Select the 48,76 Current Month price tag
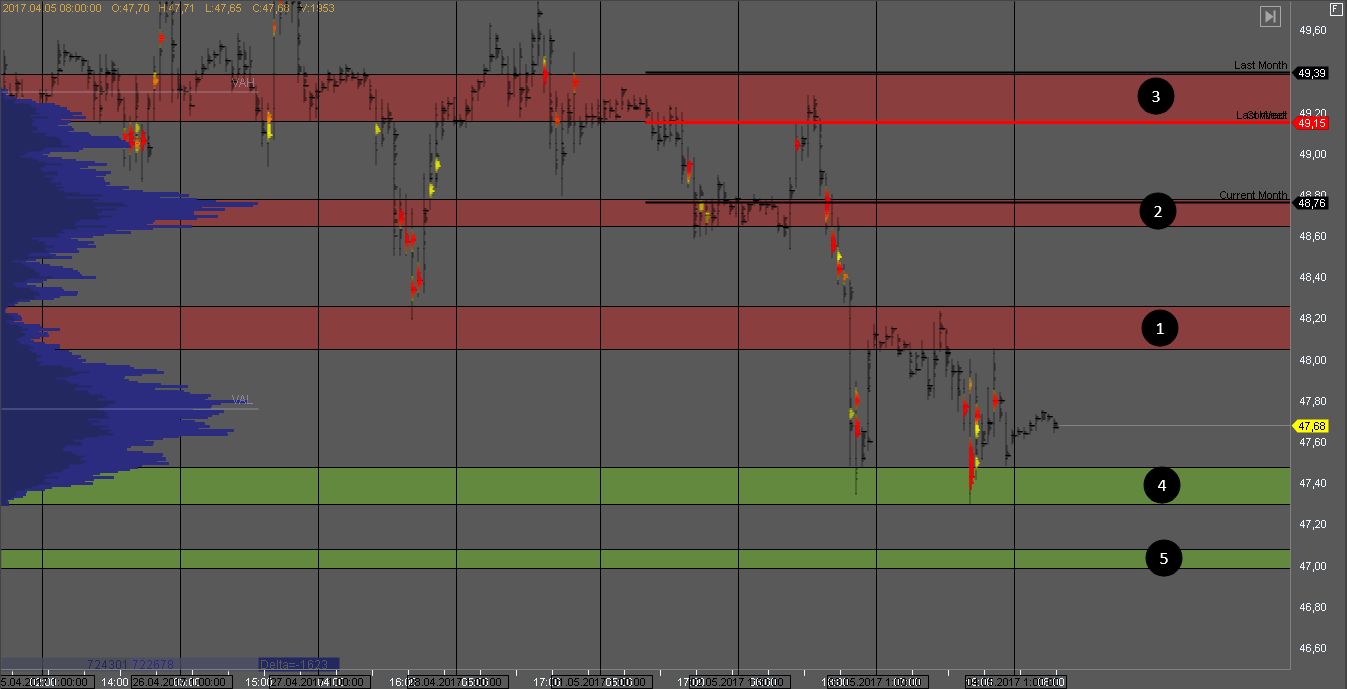 tap(1312, 203)
